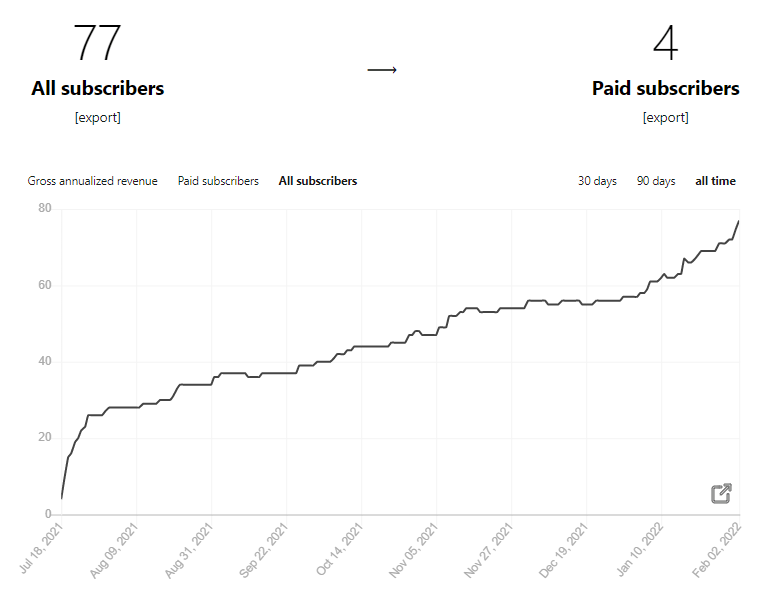This screenshot has height=592, width=760.
Task: Click the large 77 subscriber count
Action: click(x=97, y=44)
